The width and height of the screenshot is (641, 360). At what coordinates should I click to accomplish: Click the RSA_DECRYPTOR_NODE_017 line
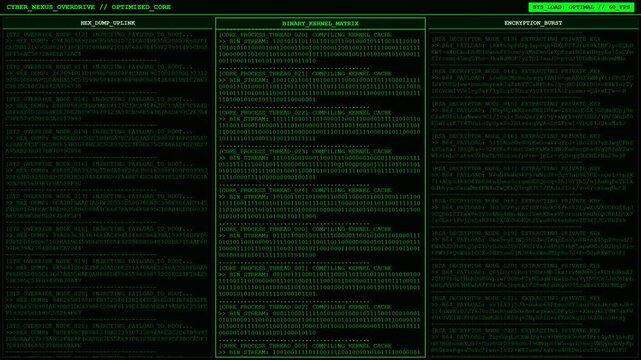coord(516,169)
